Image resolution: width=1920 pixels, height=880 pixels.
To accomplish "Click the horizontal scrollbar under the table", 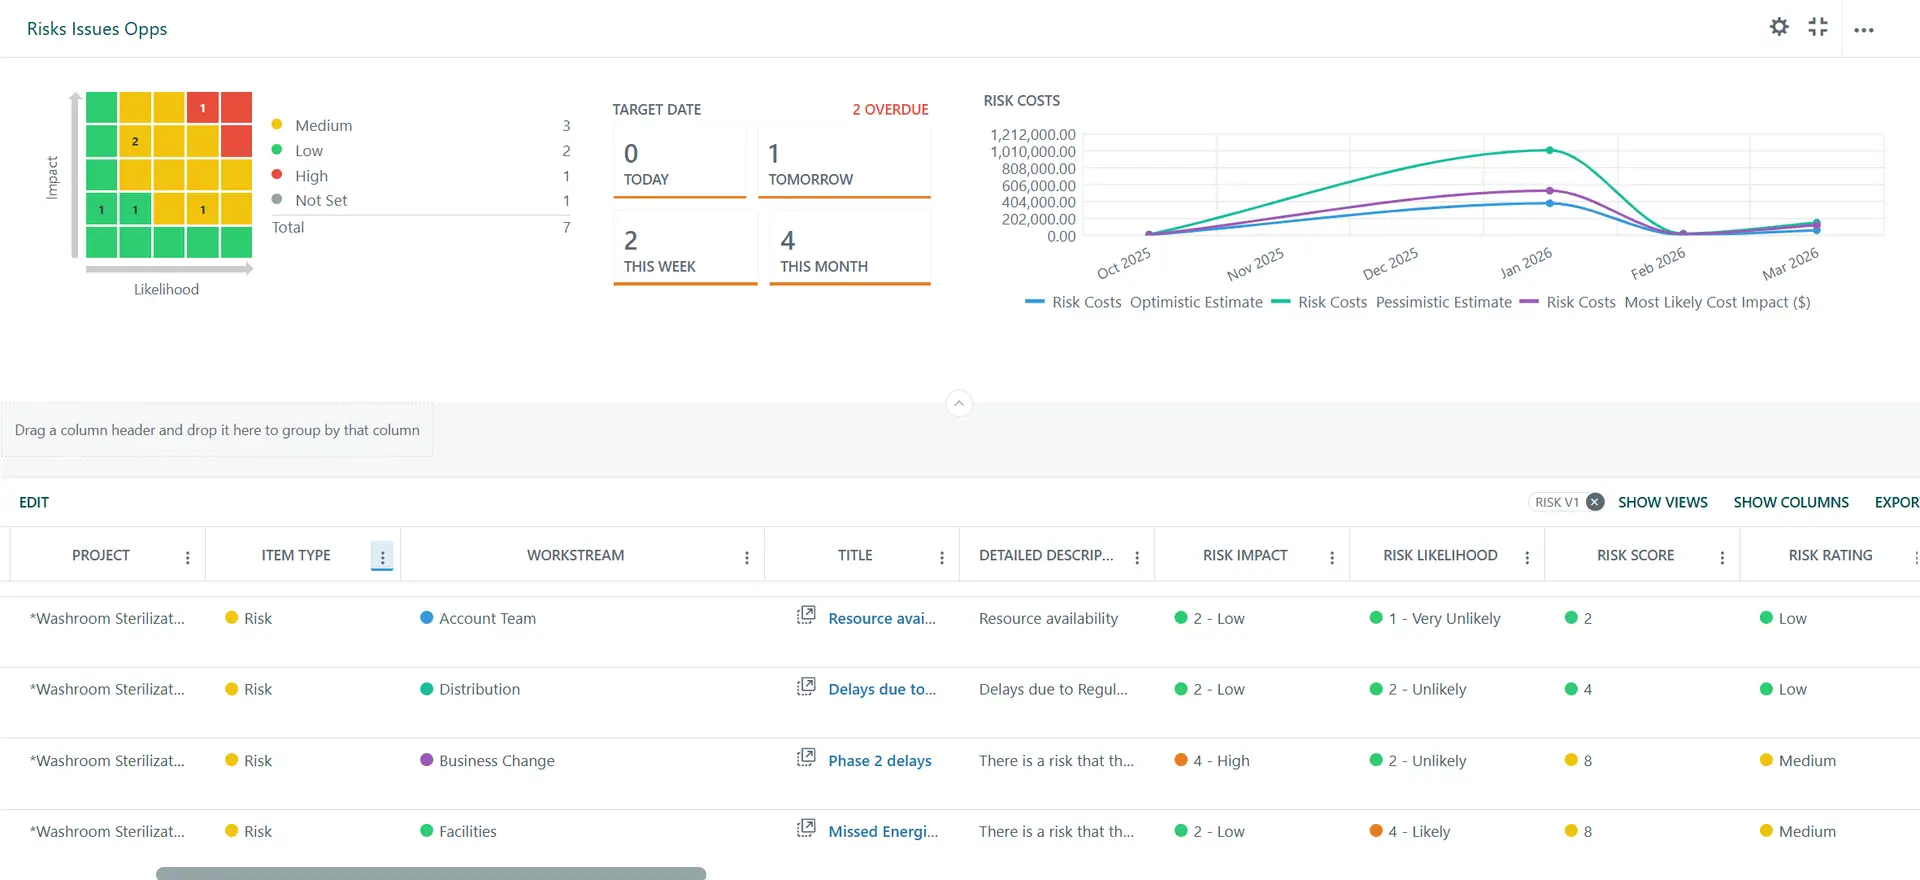I will 430,873.
